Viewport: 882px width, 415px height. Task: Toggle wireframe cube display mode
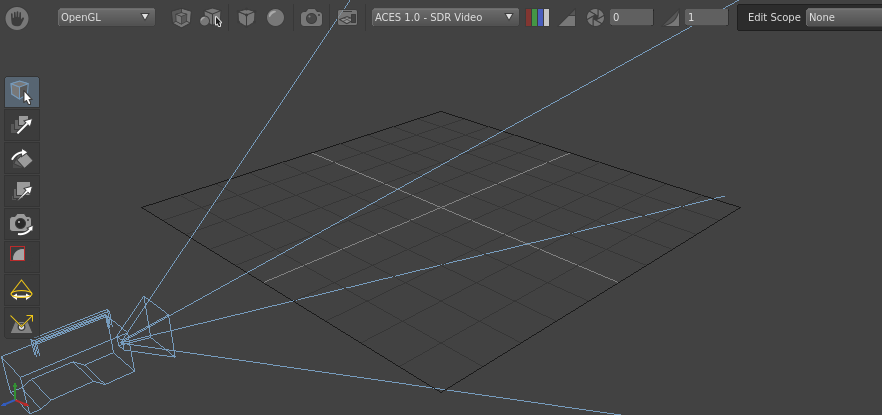pyautogui.click(x=181, y=17)
